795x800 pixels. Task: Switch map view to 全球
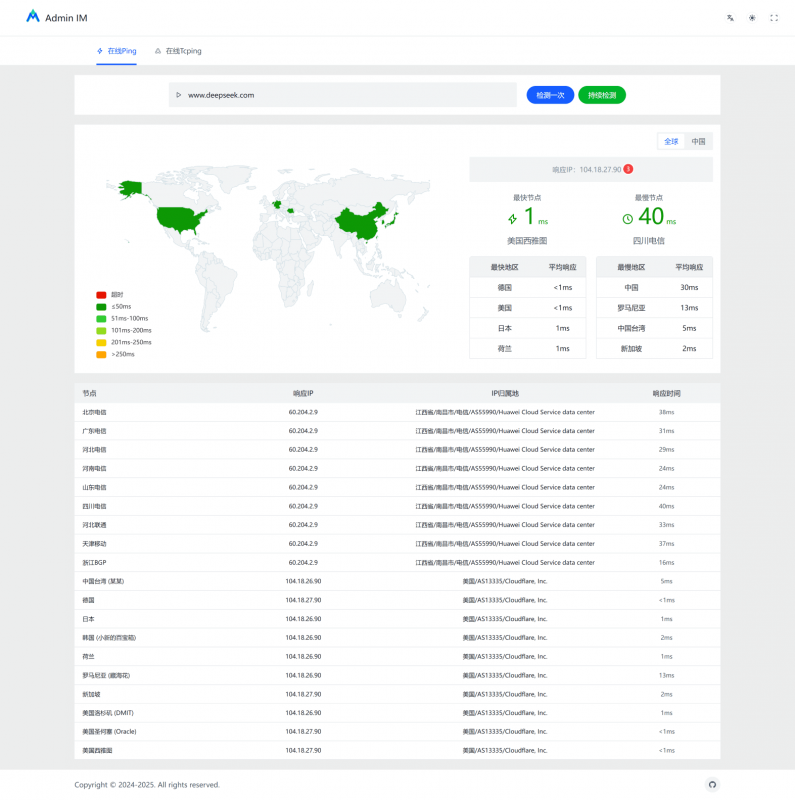click(x=671, y=142)
